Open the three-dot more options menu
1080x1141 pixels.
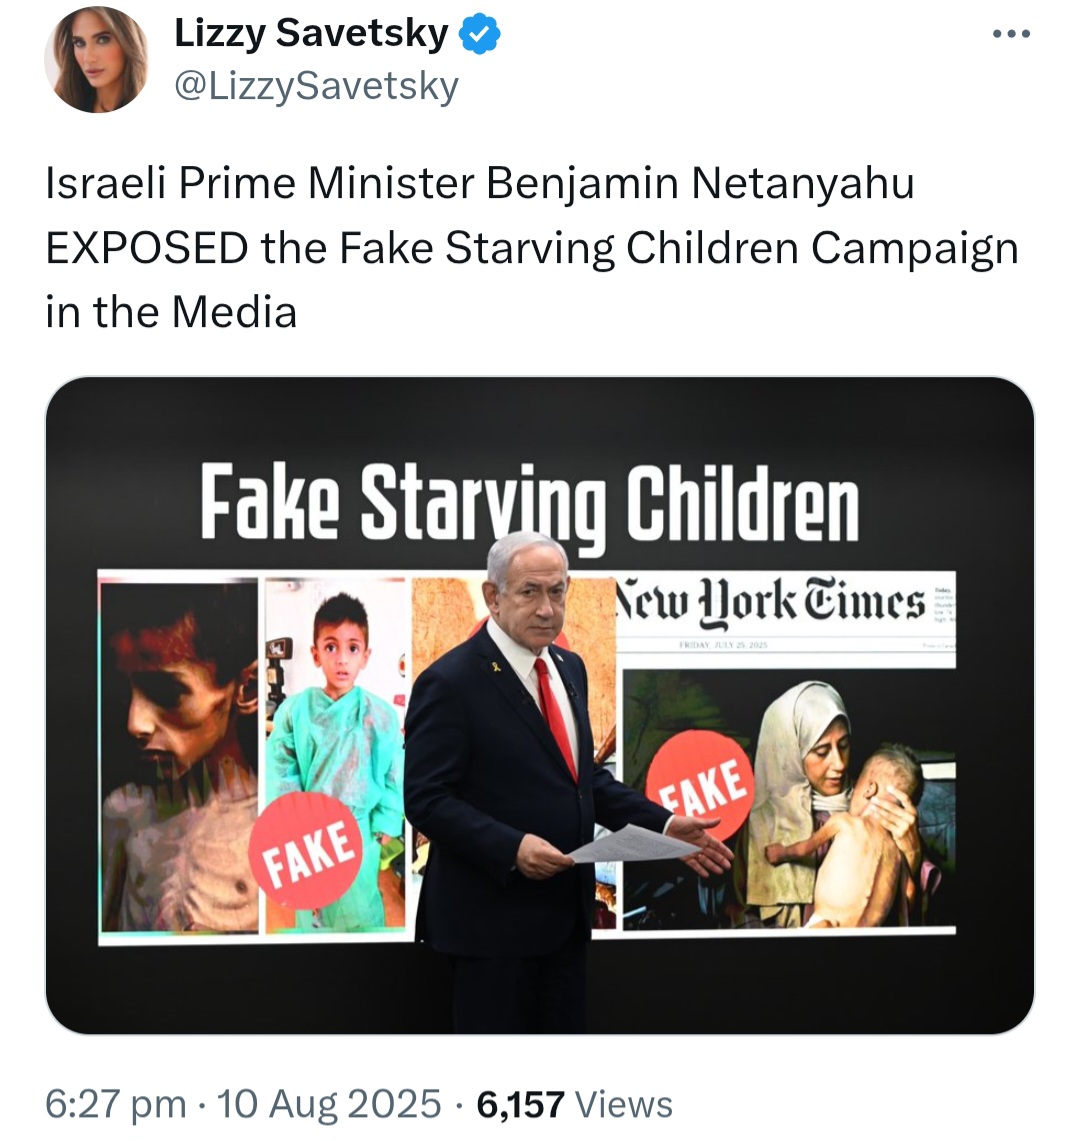[1012, 33]
